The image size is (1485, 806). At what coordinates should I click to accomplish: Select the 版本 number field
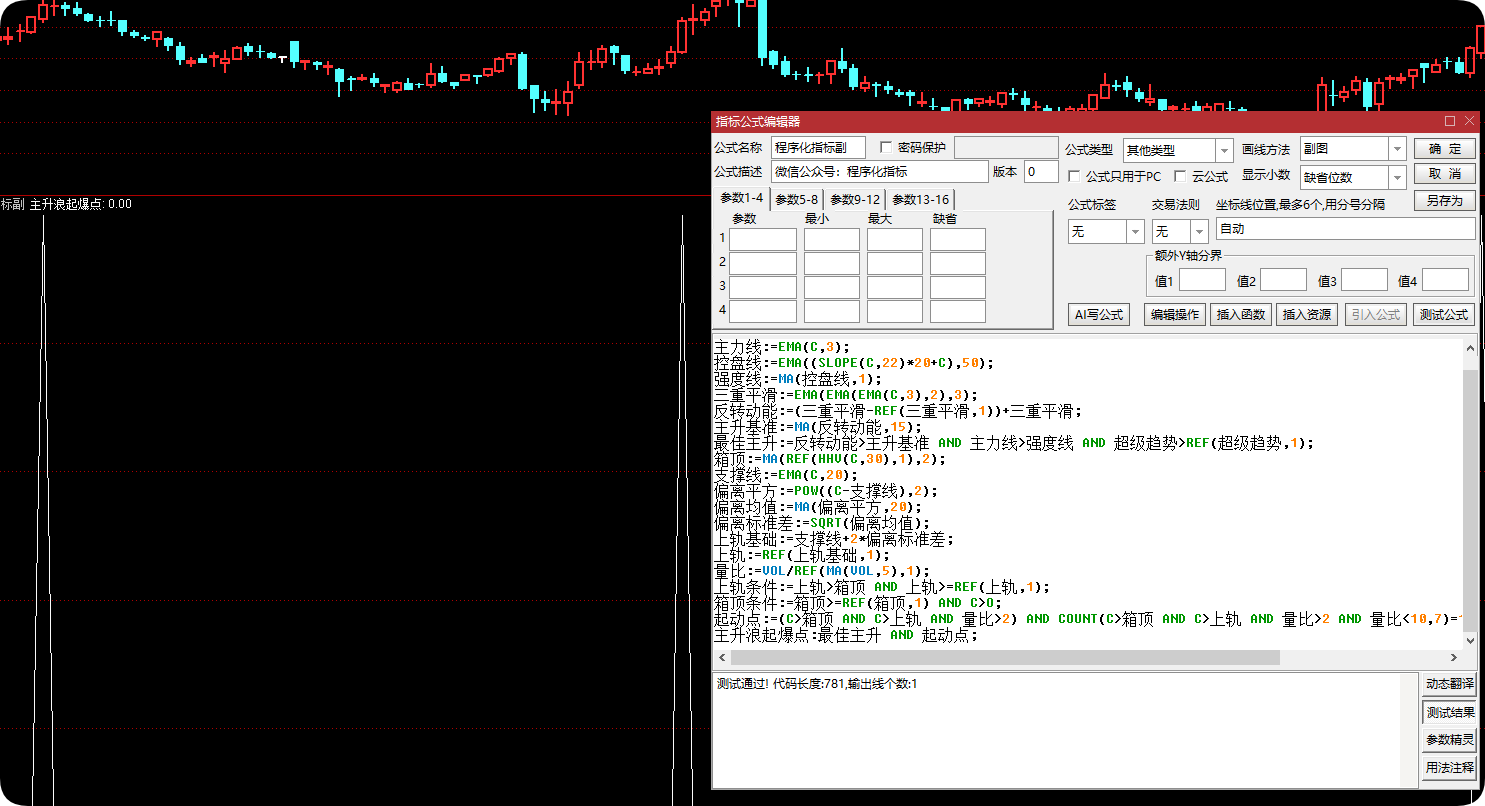1041,172
